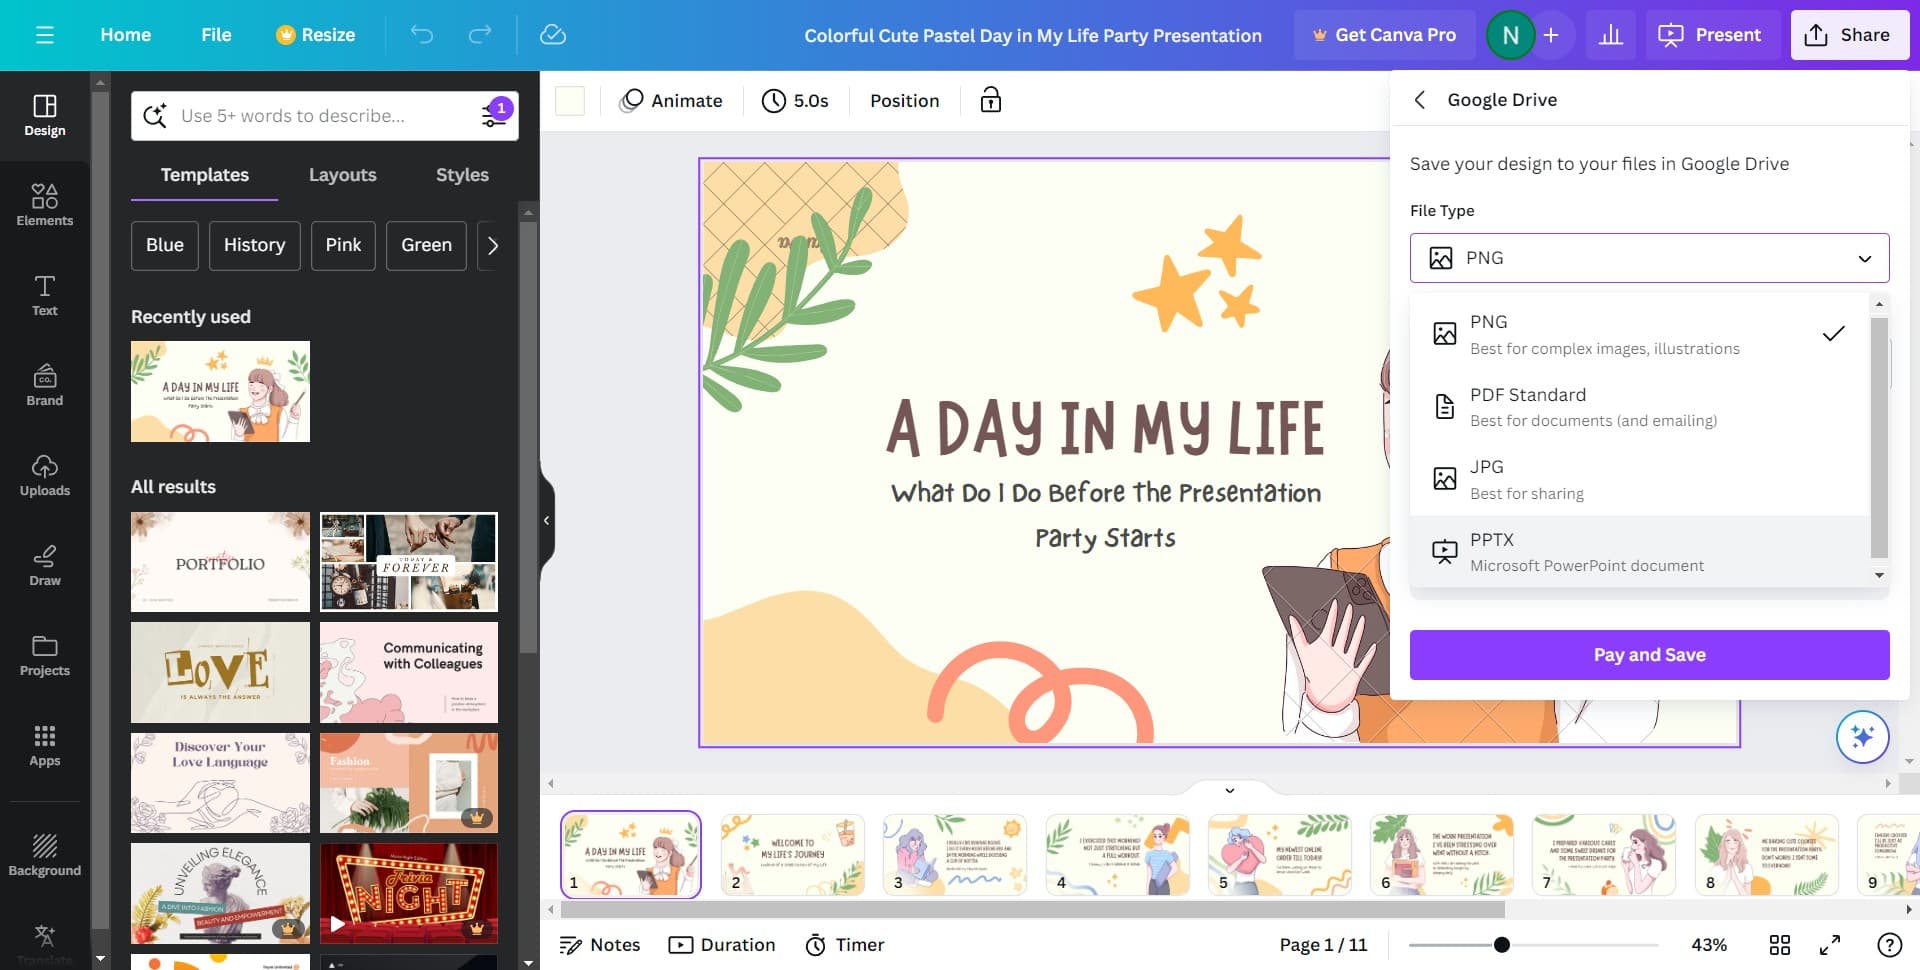Hide the page thumbnails strip
The width and height of the screenshot is (1920, 970).
(x=1229, y=790)
